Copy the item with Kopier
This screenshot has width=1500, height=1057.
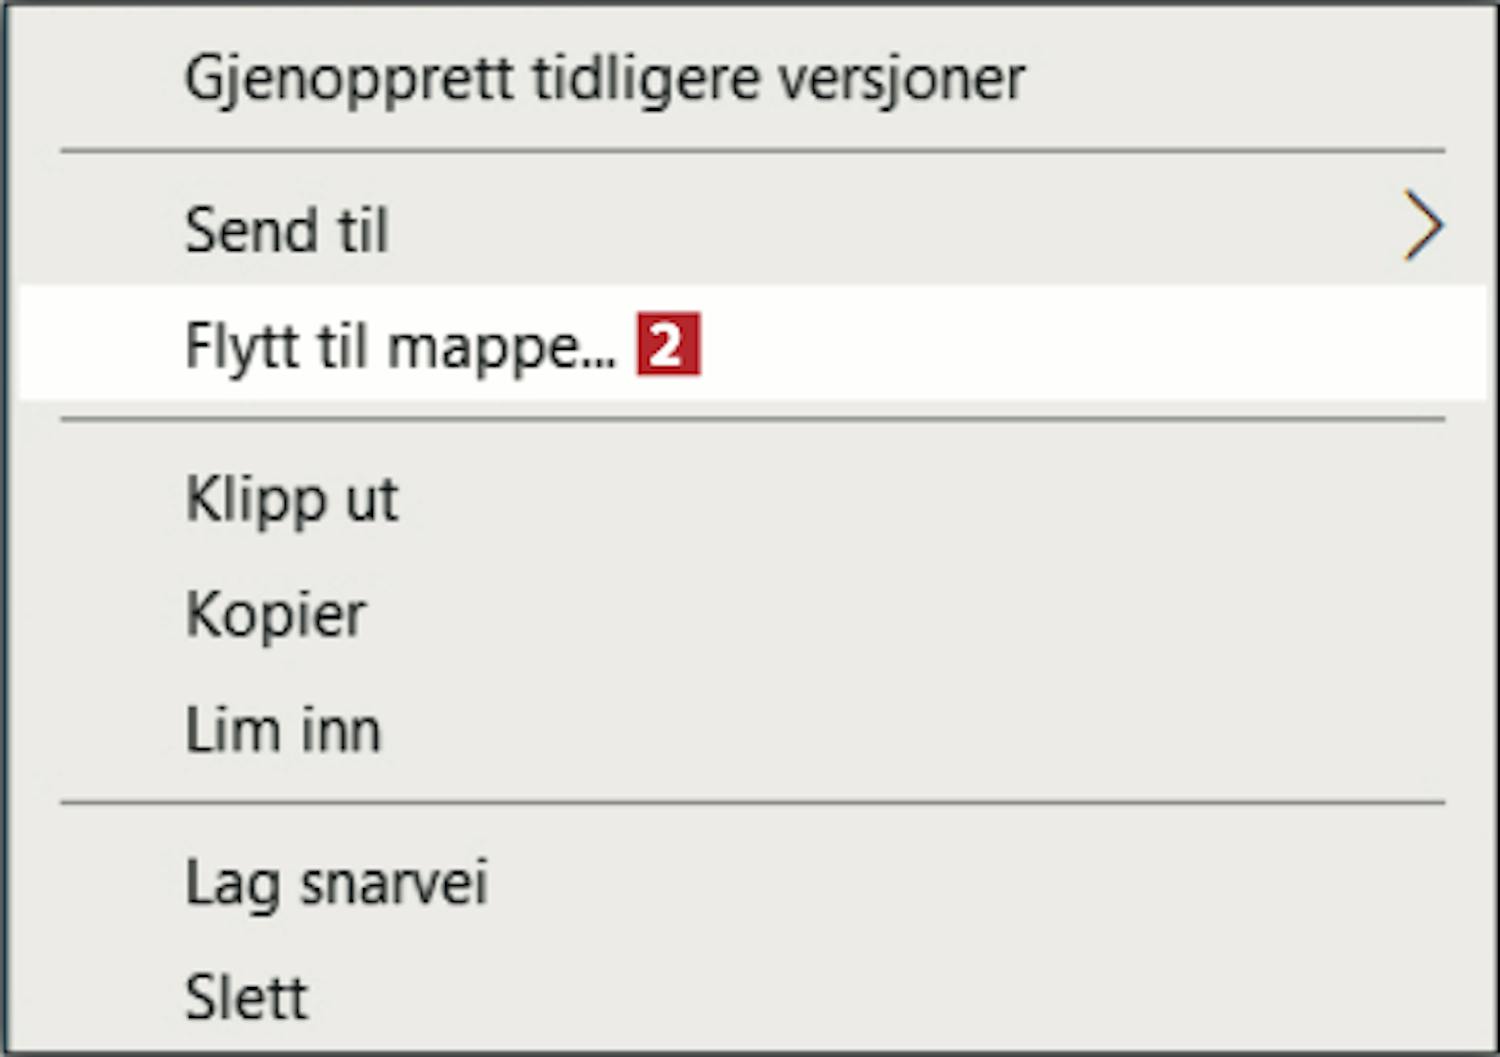pos(276,613)
